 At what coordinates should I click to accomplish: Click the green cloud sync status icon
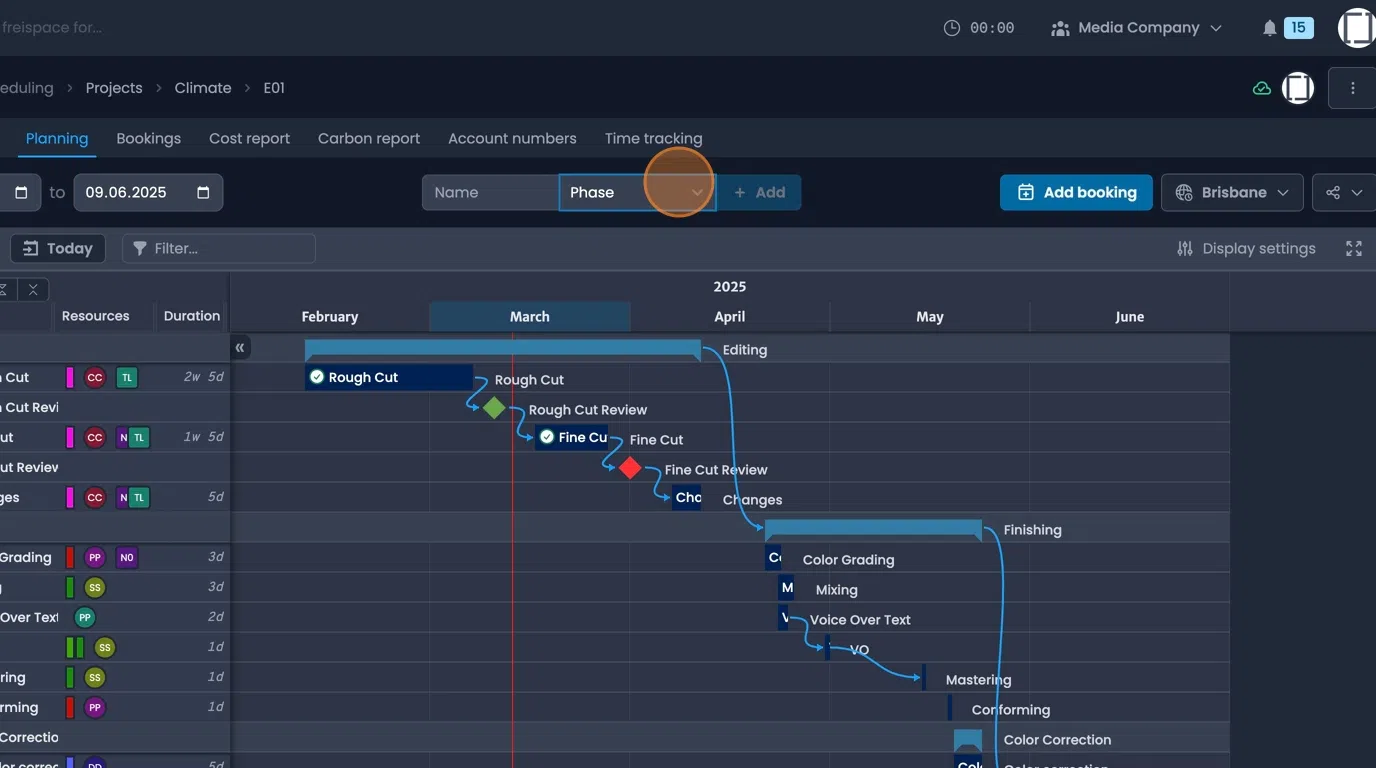point(1261,88)
